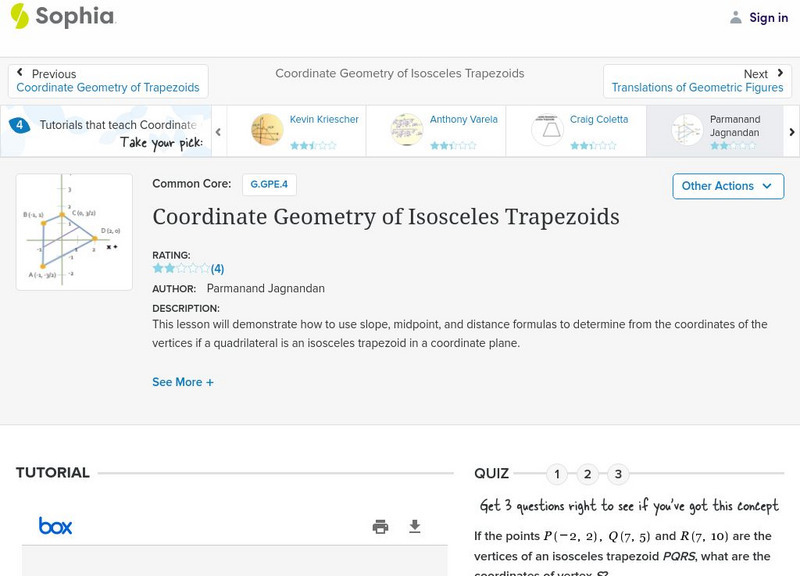Click the star rating under Rating

coord(181,269)
